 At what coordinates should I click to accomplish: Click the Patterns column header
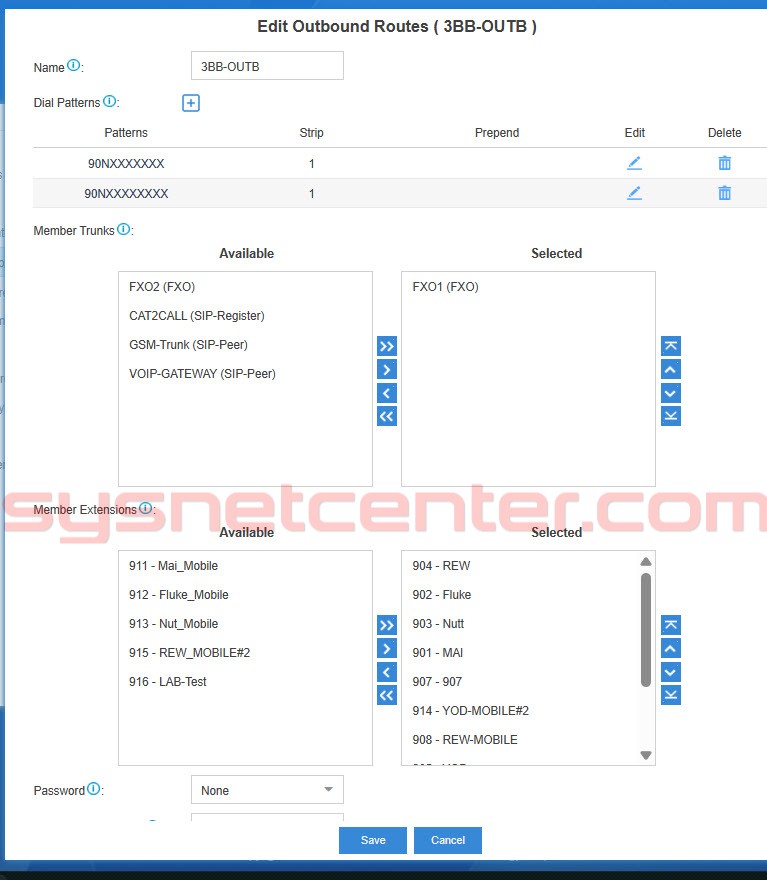tap(126, 133)
